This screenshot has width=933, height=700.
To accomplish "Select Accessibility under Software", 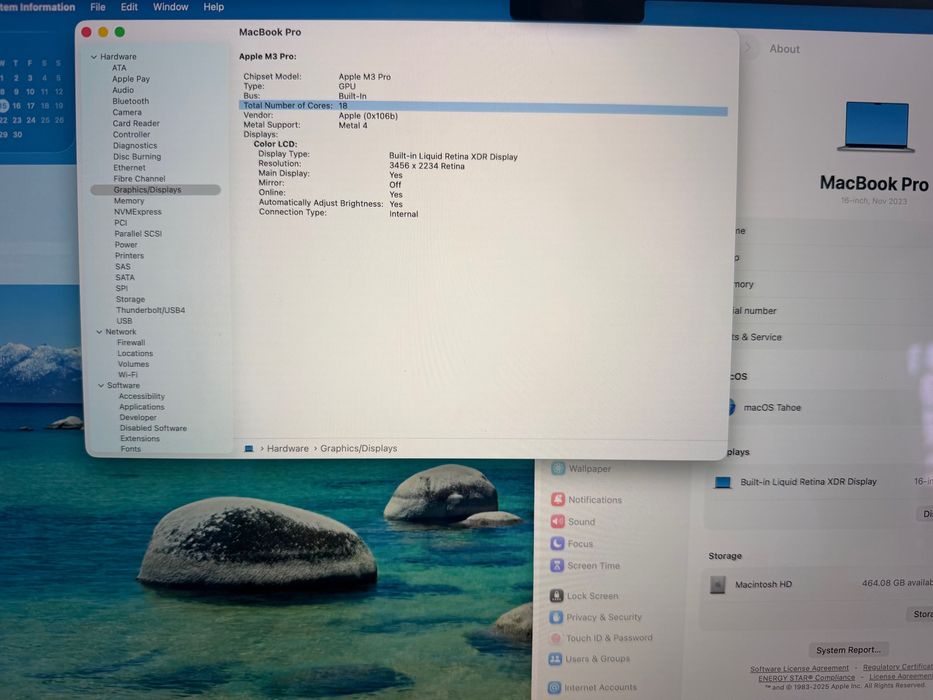I will pyautogui.click(x=142, y=396).
